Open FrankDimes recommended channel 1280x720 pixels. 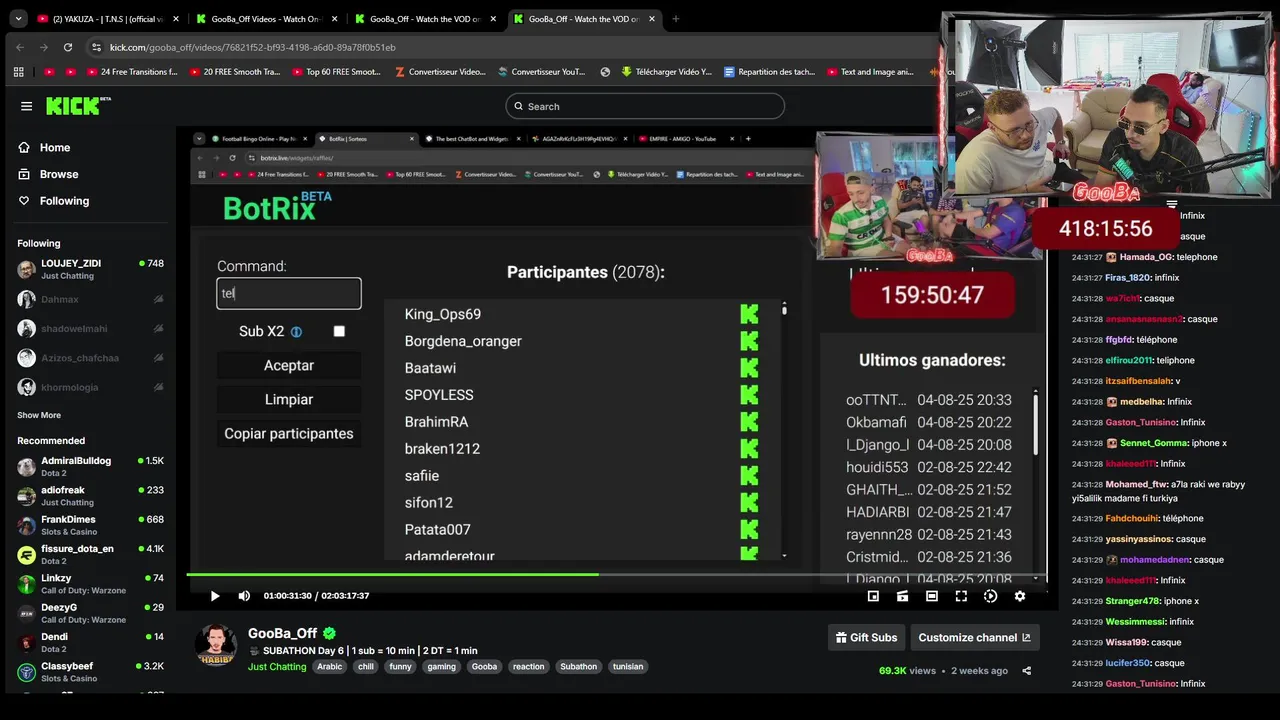pyautogui.click(x=90, y=525)
